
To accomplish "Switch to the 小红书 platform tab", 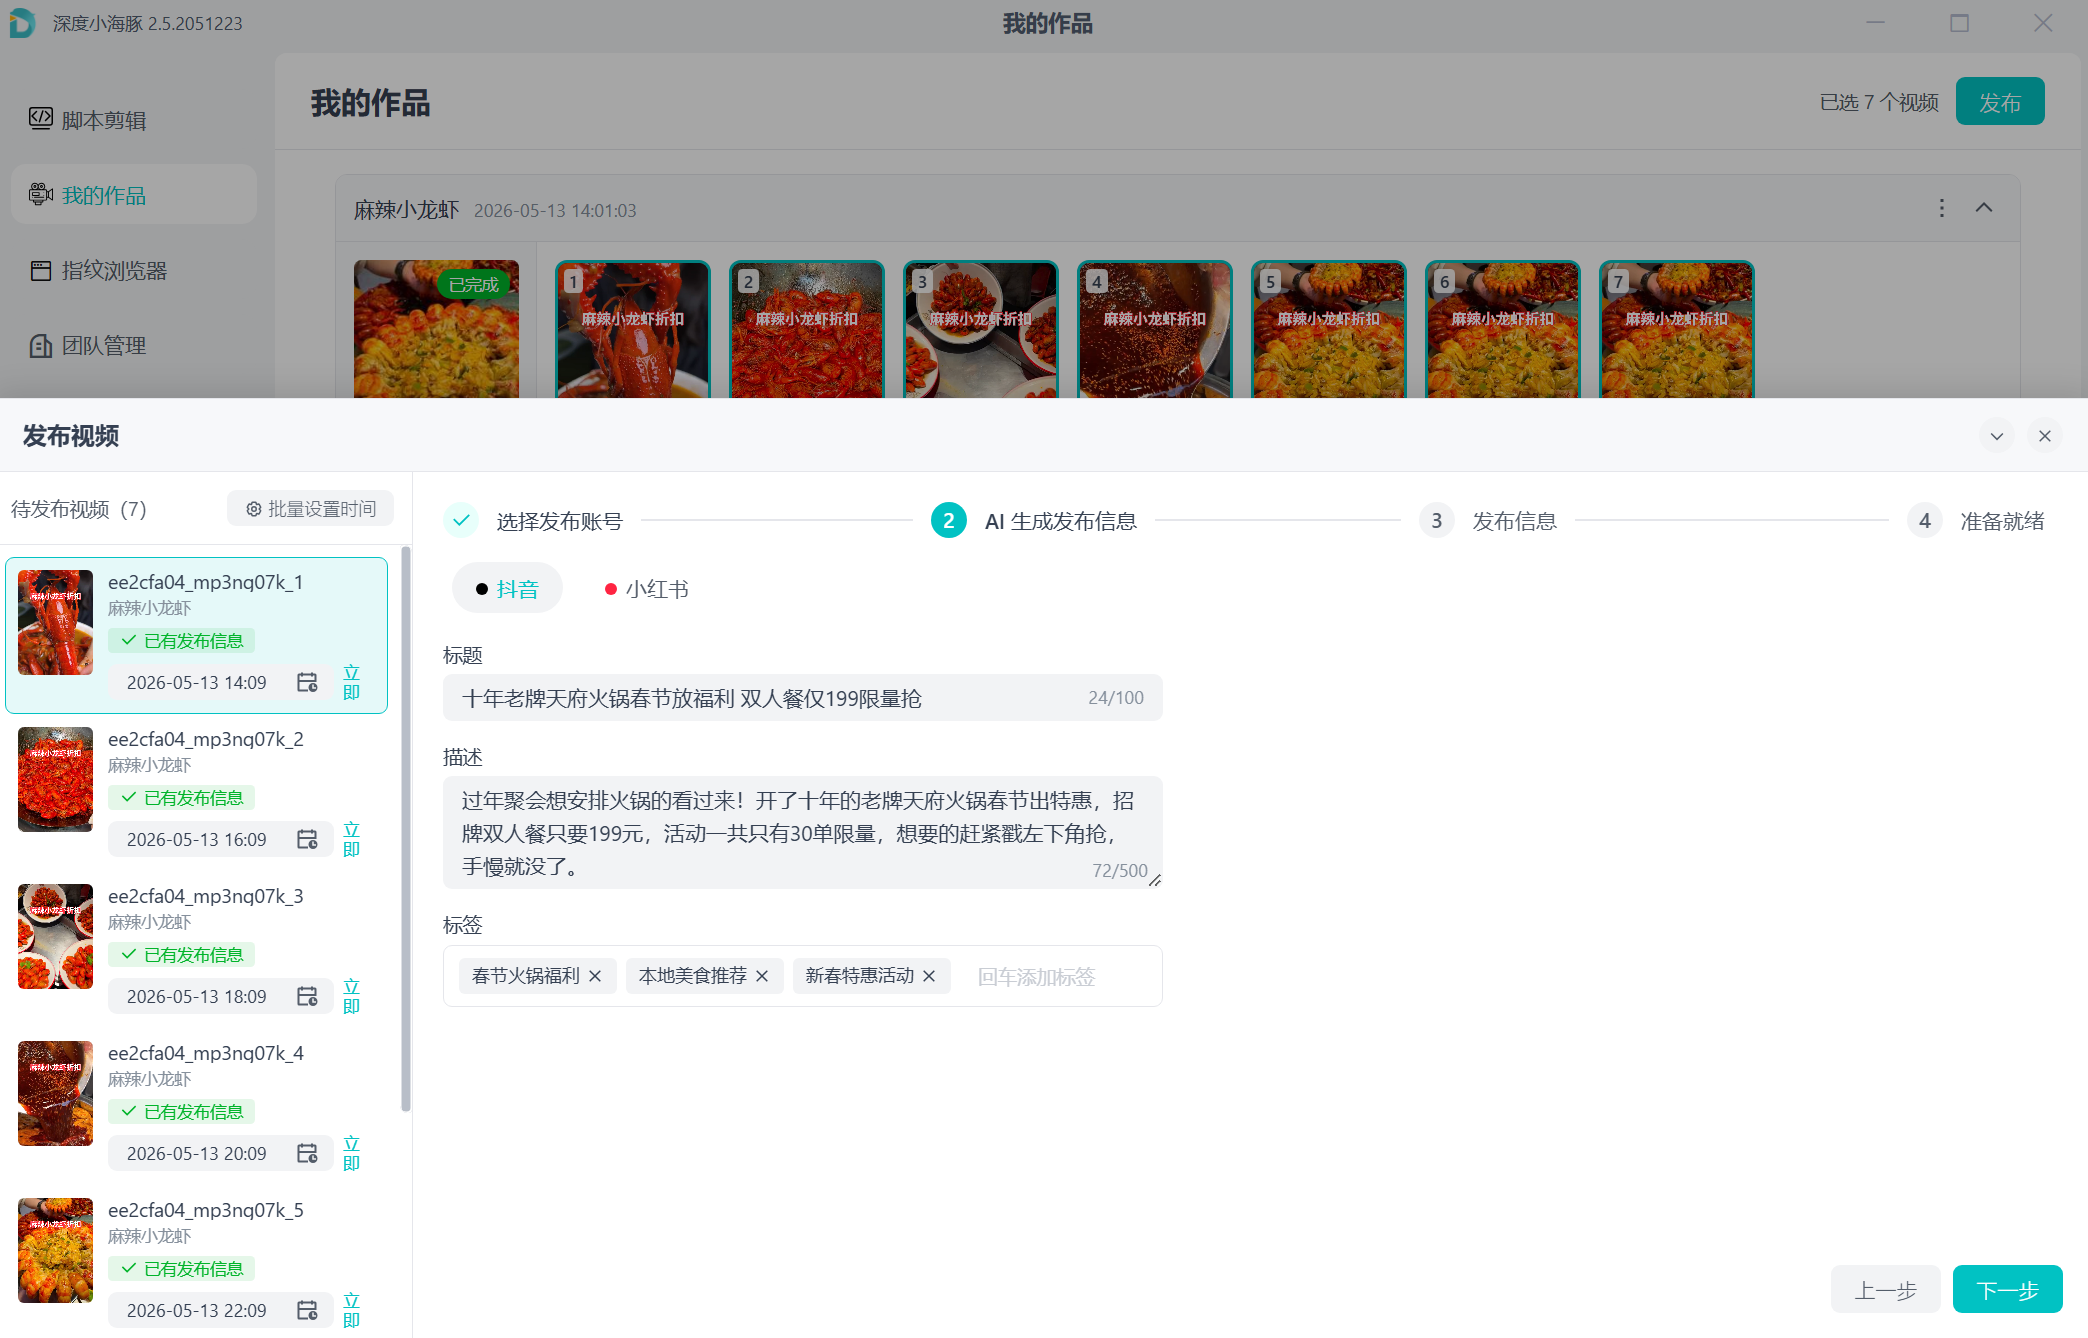I will 647,589.
